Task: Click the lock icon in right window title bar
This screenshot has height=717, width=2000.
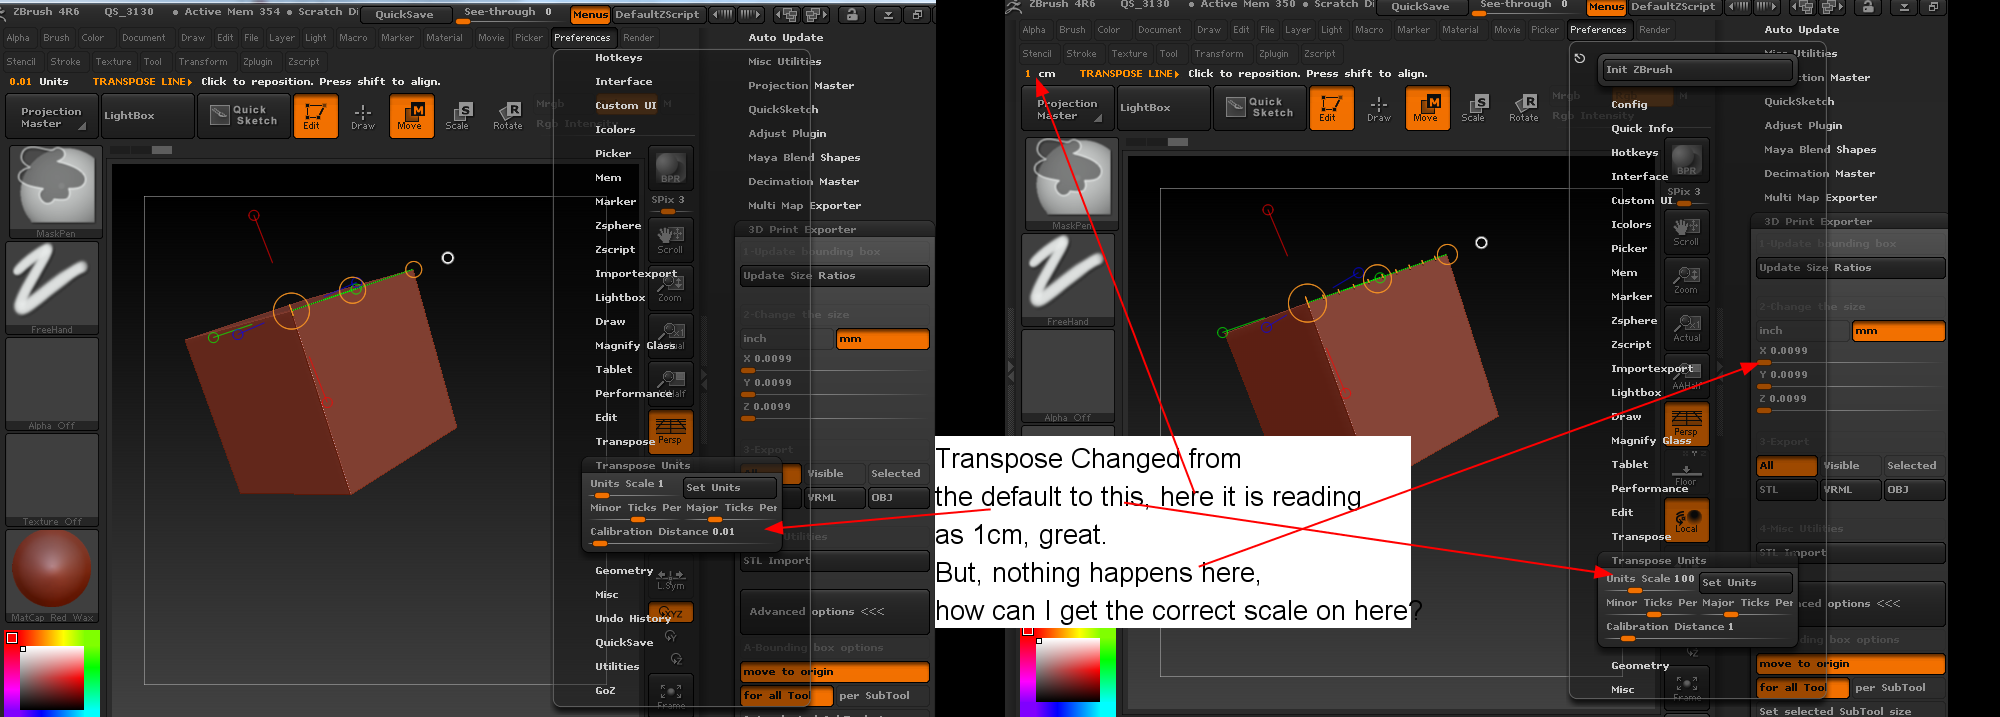Action: [1867, 7]
